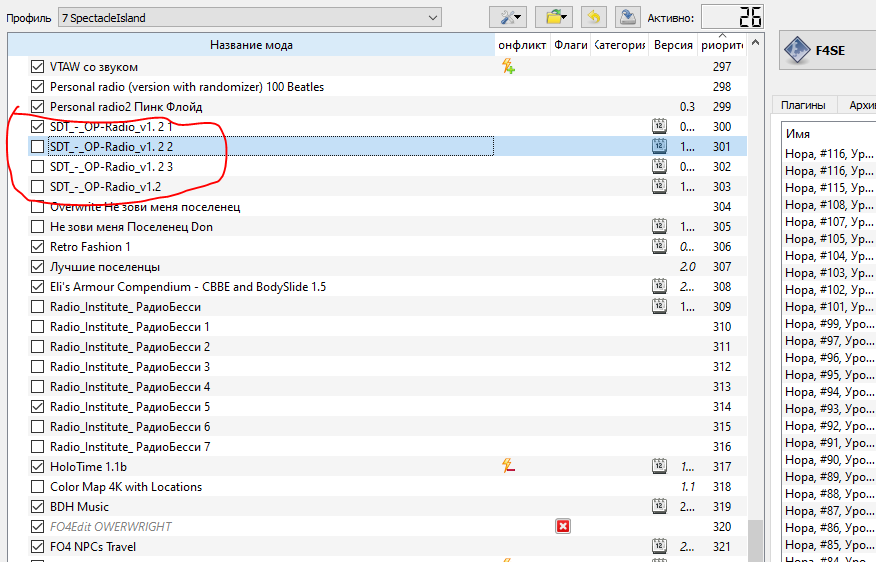876x562 pixels.
Task: Click the yellow restore backup arrow icon
Action: pos(594,17)
